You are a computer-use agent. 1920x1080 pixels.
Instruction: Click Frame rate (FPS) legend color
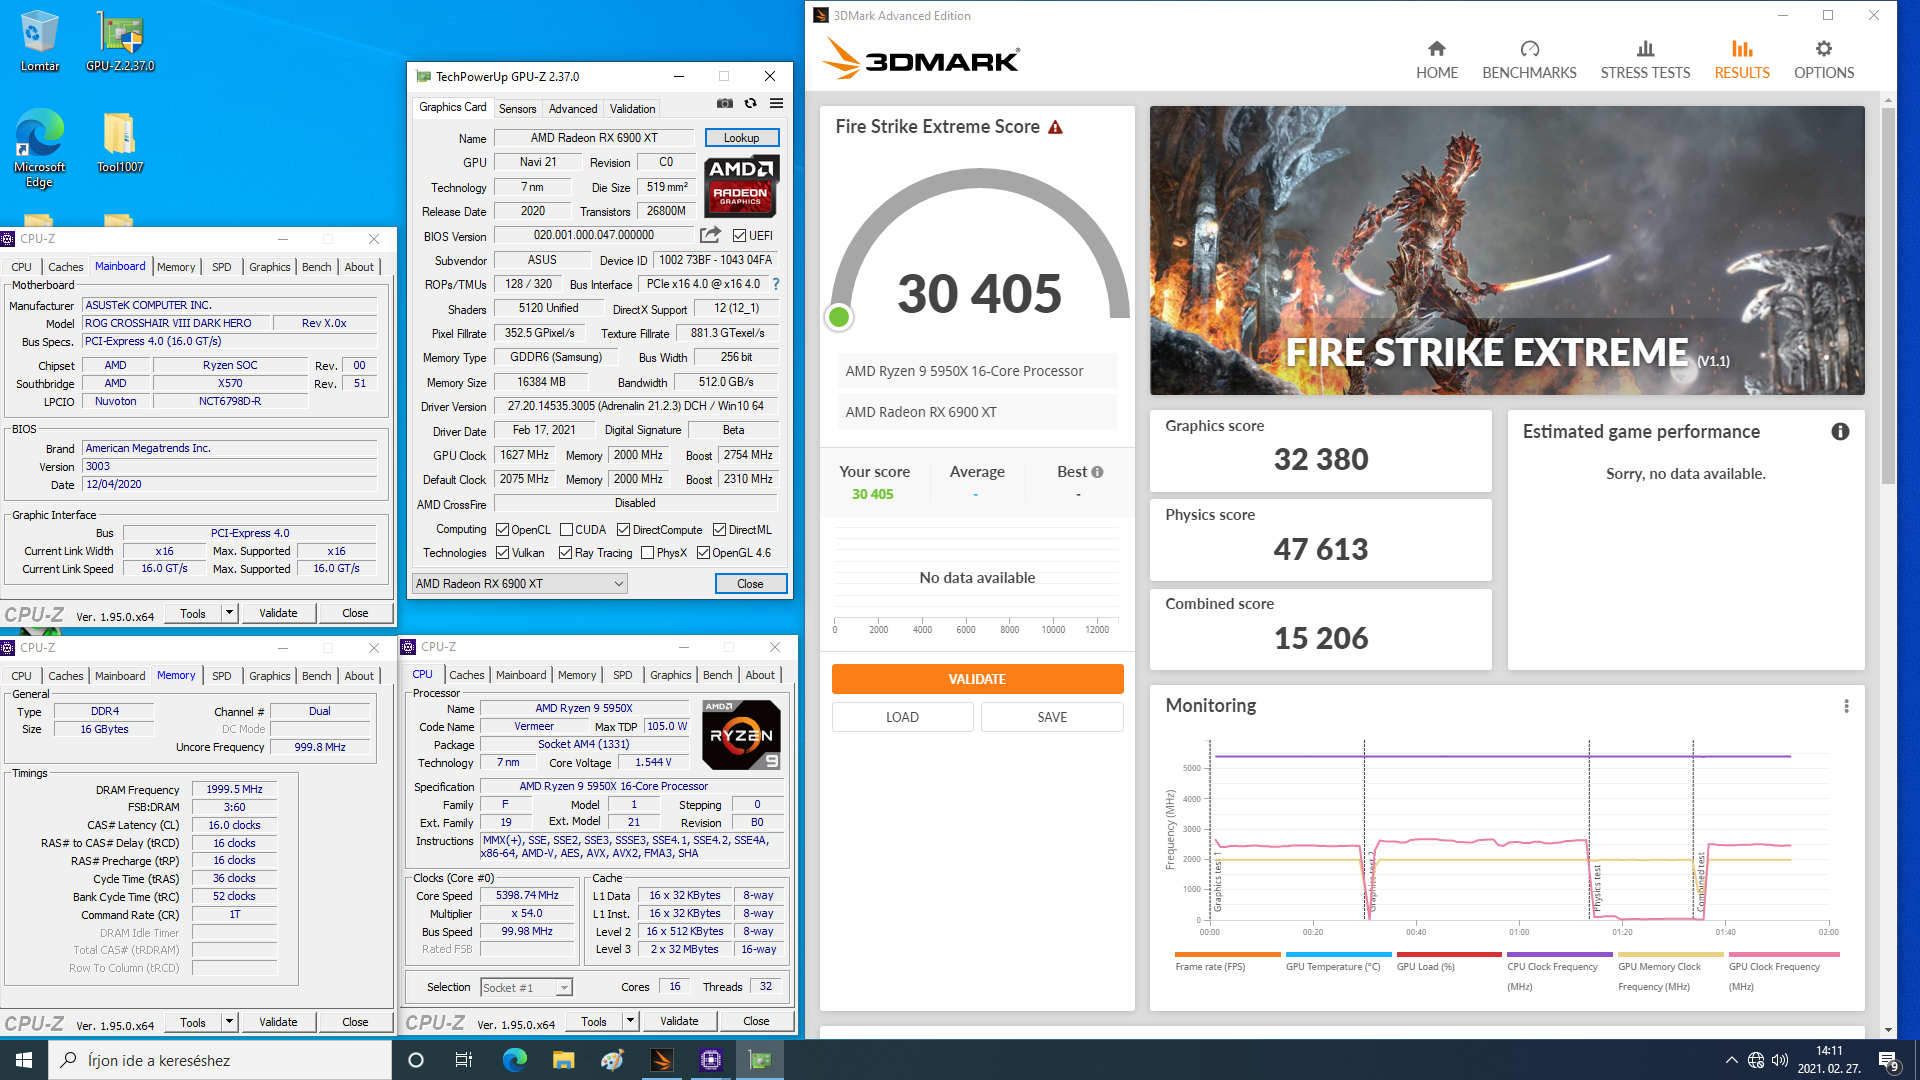(1227, 955)
